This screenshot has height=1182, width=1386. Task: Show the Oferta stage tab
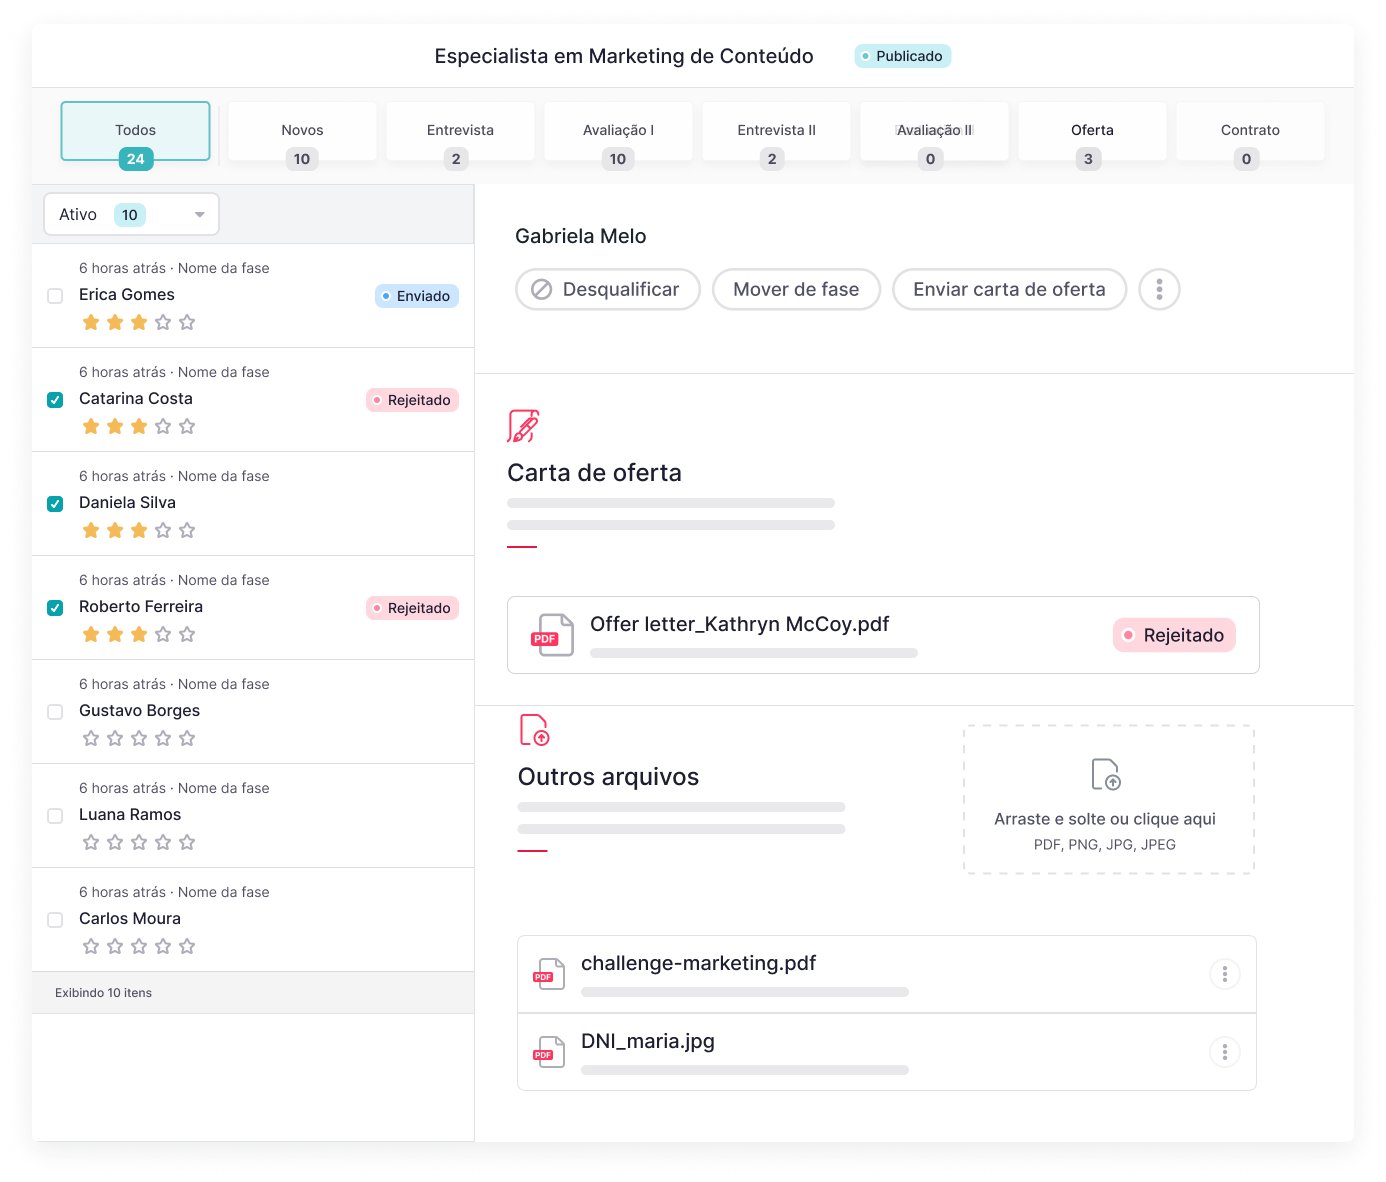click(x=1092, y=131)
